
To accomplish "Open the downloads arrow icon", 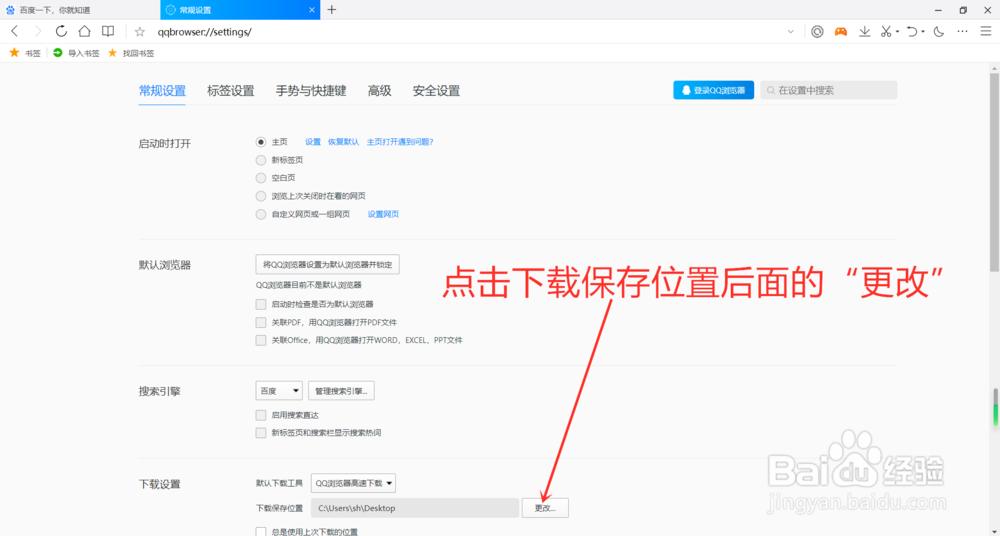I will (865, 31).
